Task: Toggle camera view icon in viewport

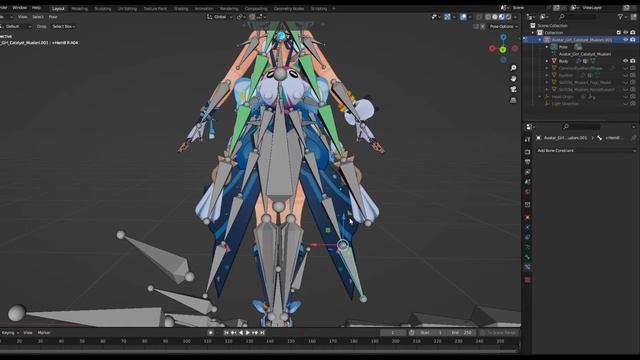Action: pyautogui.click(x=513, y=89)
